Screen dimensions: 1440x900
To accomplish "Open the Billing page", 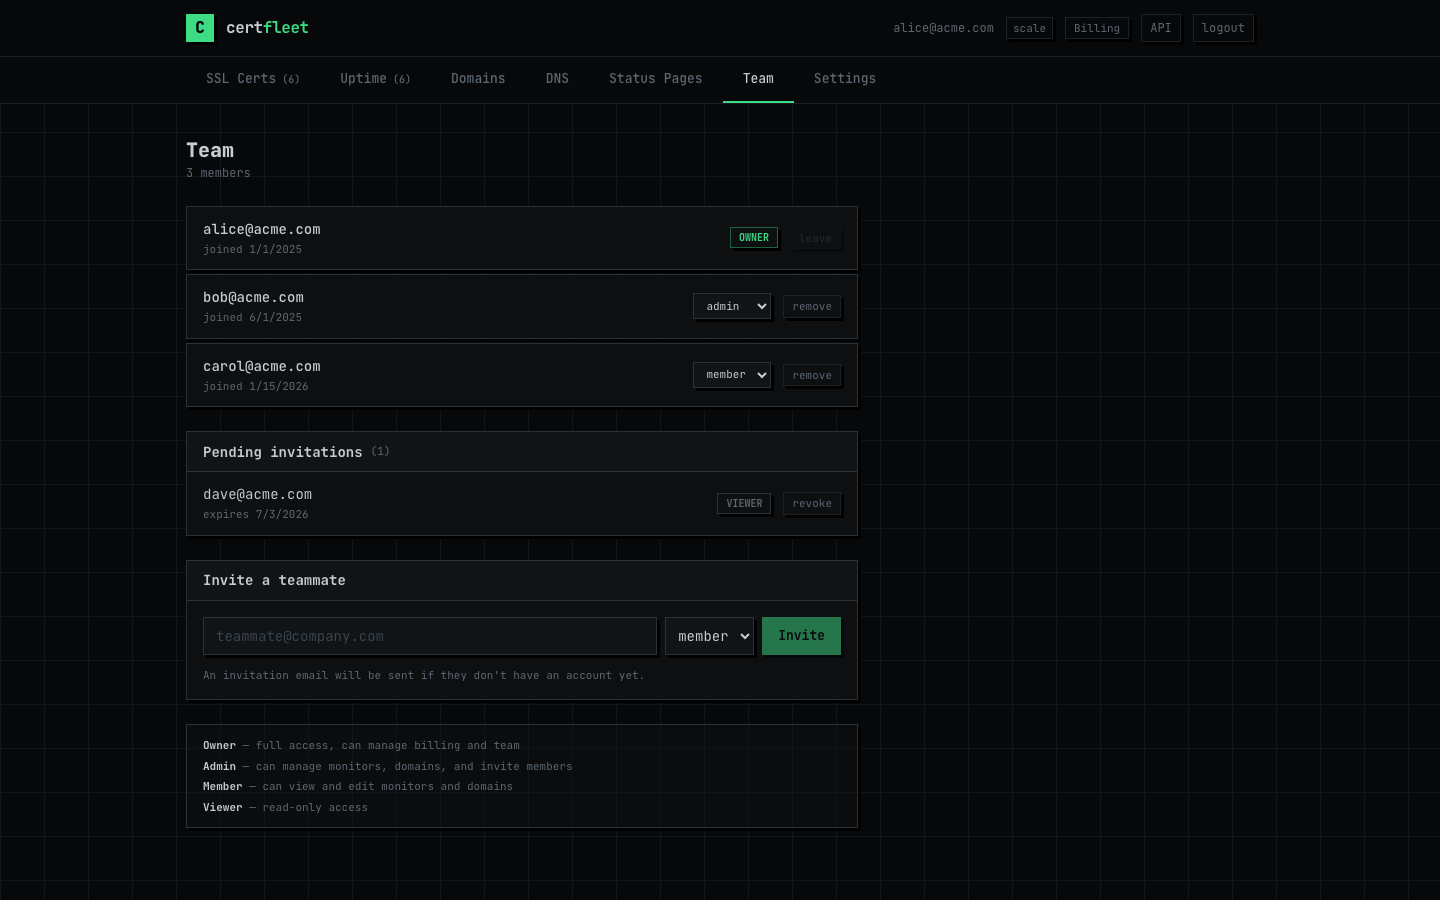I will 1097,28.
